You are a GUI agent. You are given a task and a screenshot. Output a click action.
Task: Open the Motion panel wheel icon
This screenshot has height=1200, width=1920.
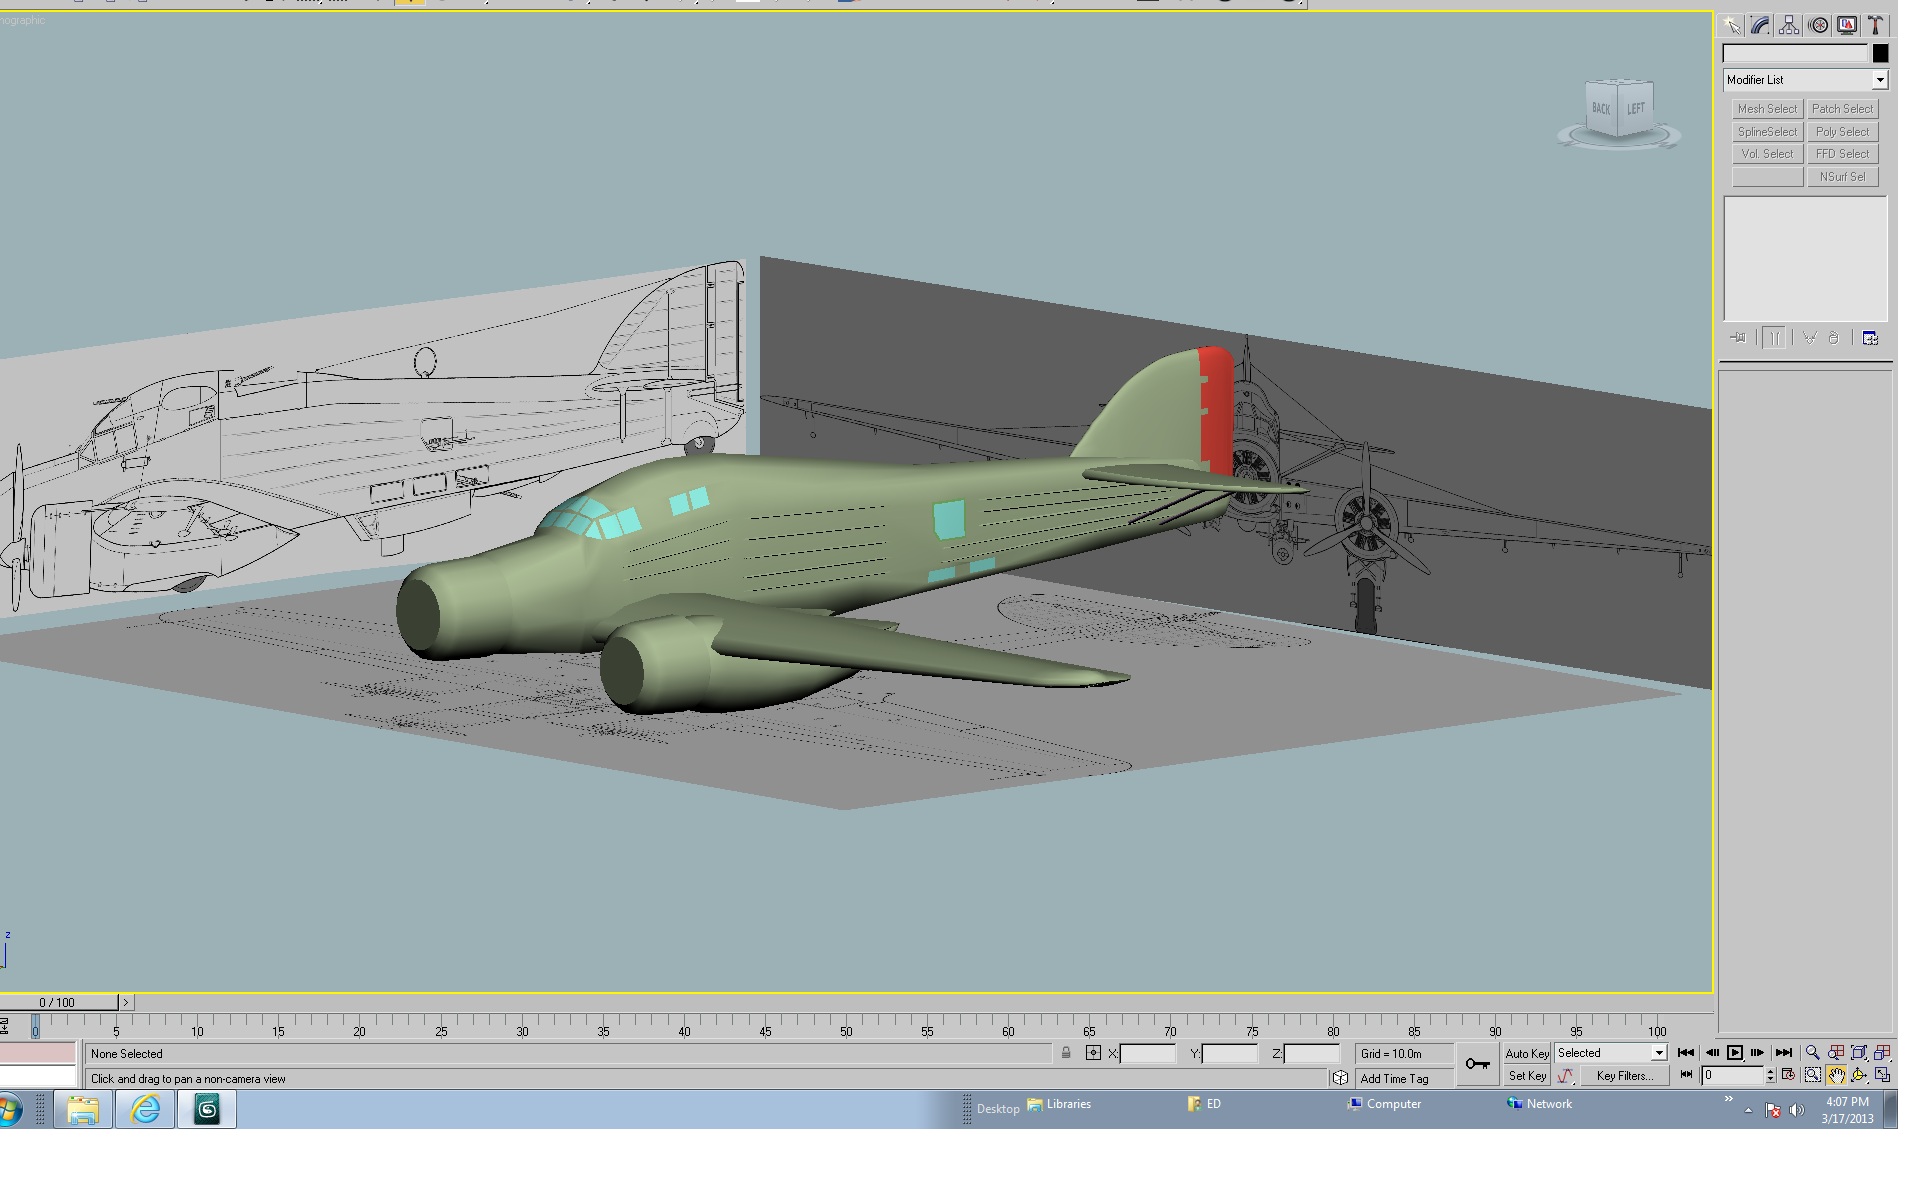(1819, 26)
